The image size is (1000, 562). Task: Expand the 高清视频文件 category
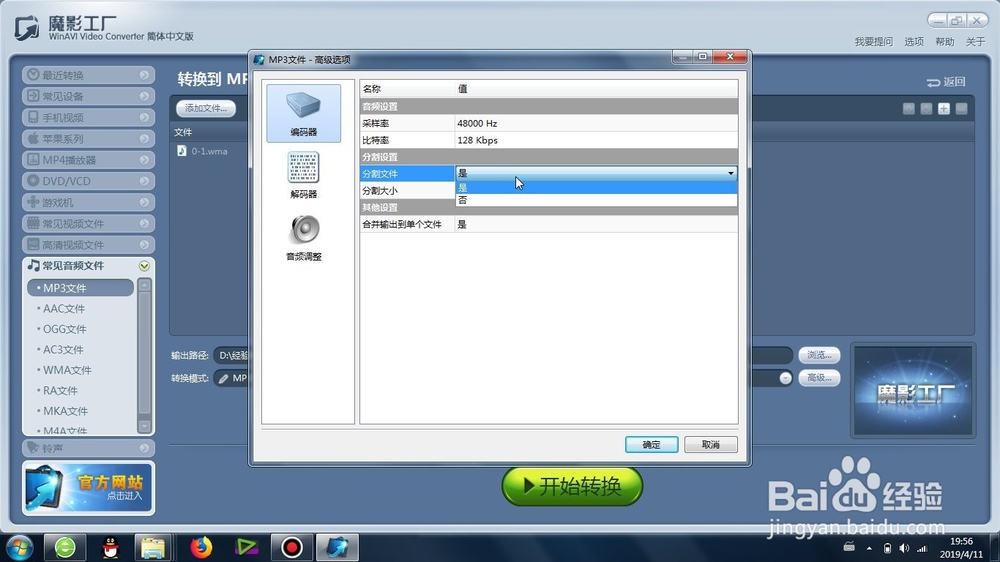point(89,245)
